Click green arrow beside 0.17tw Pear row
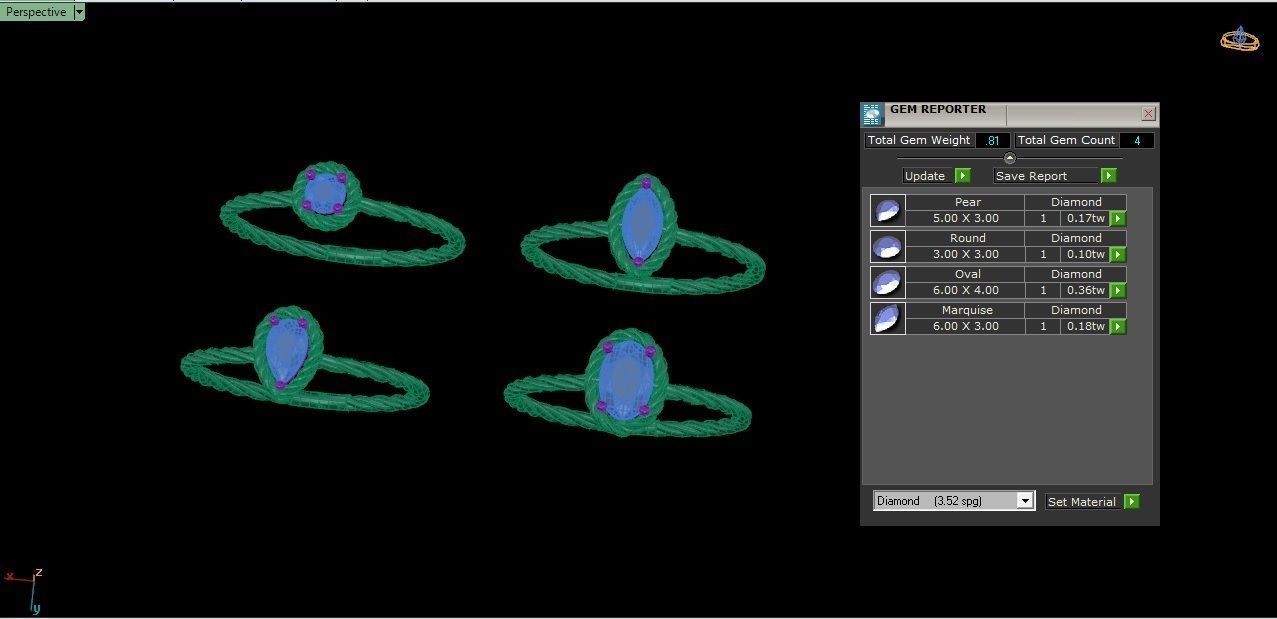Viewport: 1277px width, 619px height. click(x=1118, y=219)
